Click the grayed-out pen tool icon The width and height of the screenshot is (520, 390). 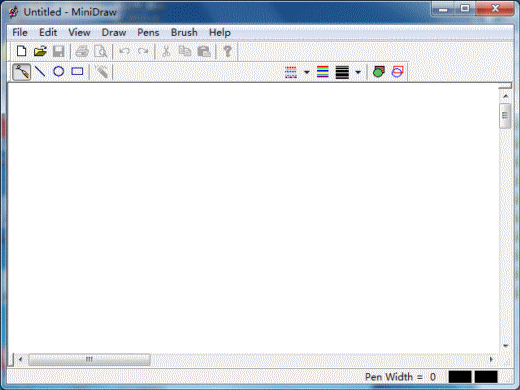point(101,71)
